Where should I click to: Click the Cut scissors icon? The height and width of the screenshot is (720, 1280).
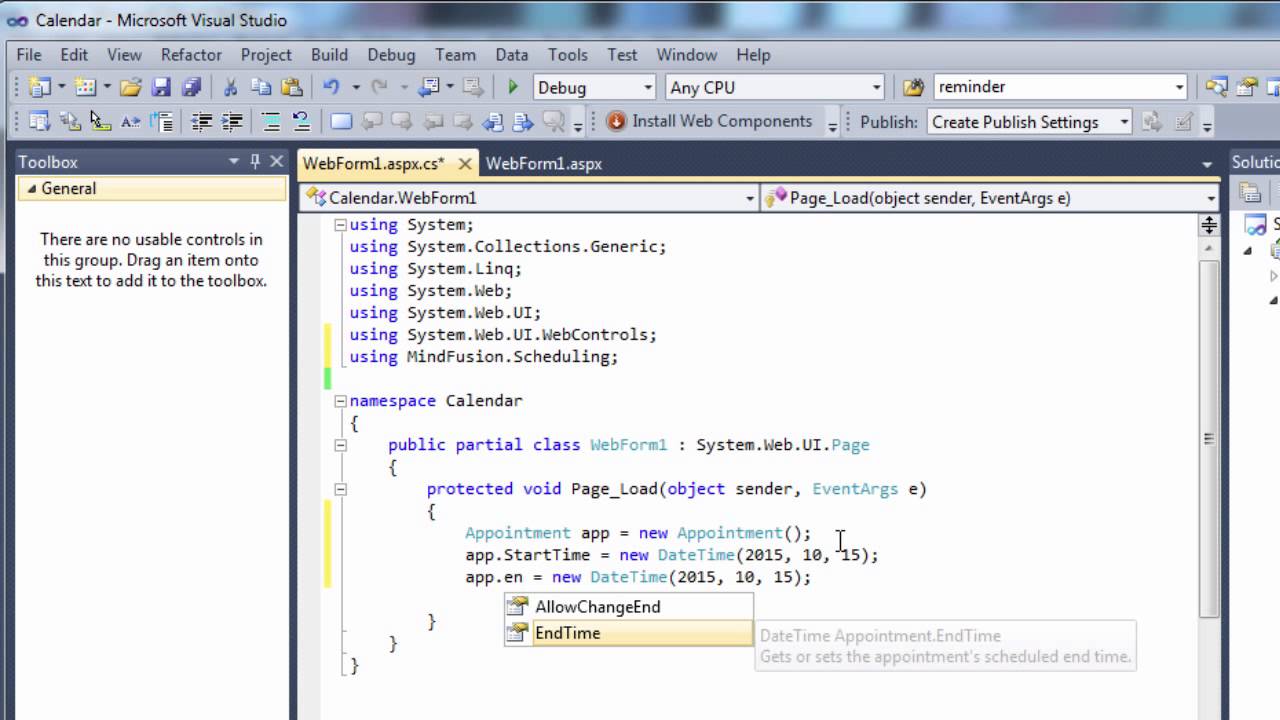tap(231, 87)
